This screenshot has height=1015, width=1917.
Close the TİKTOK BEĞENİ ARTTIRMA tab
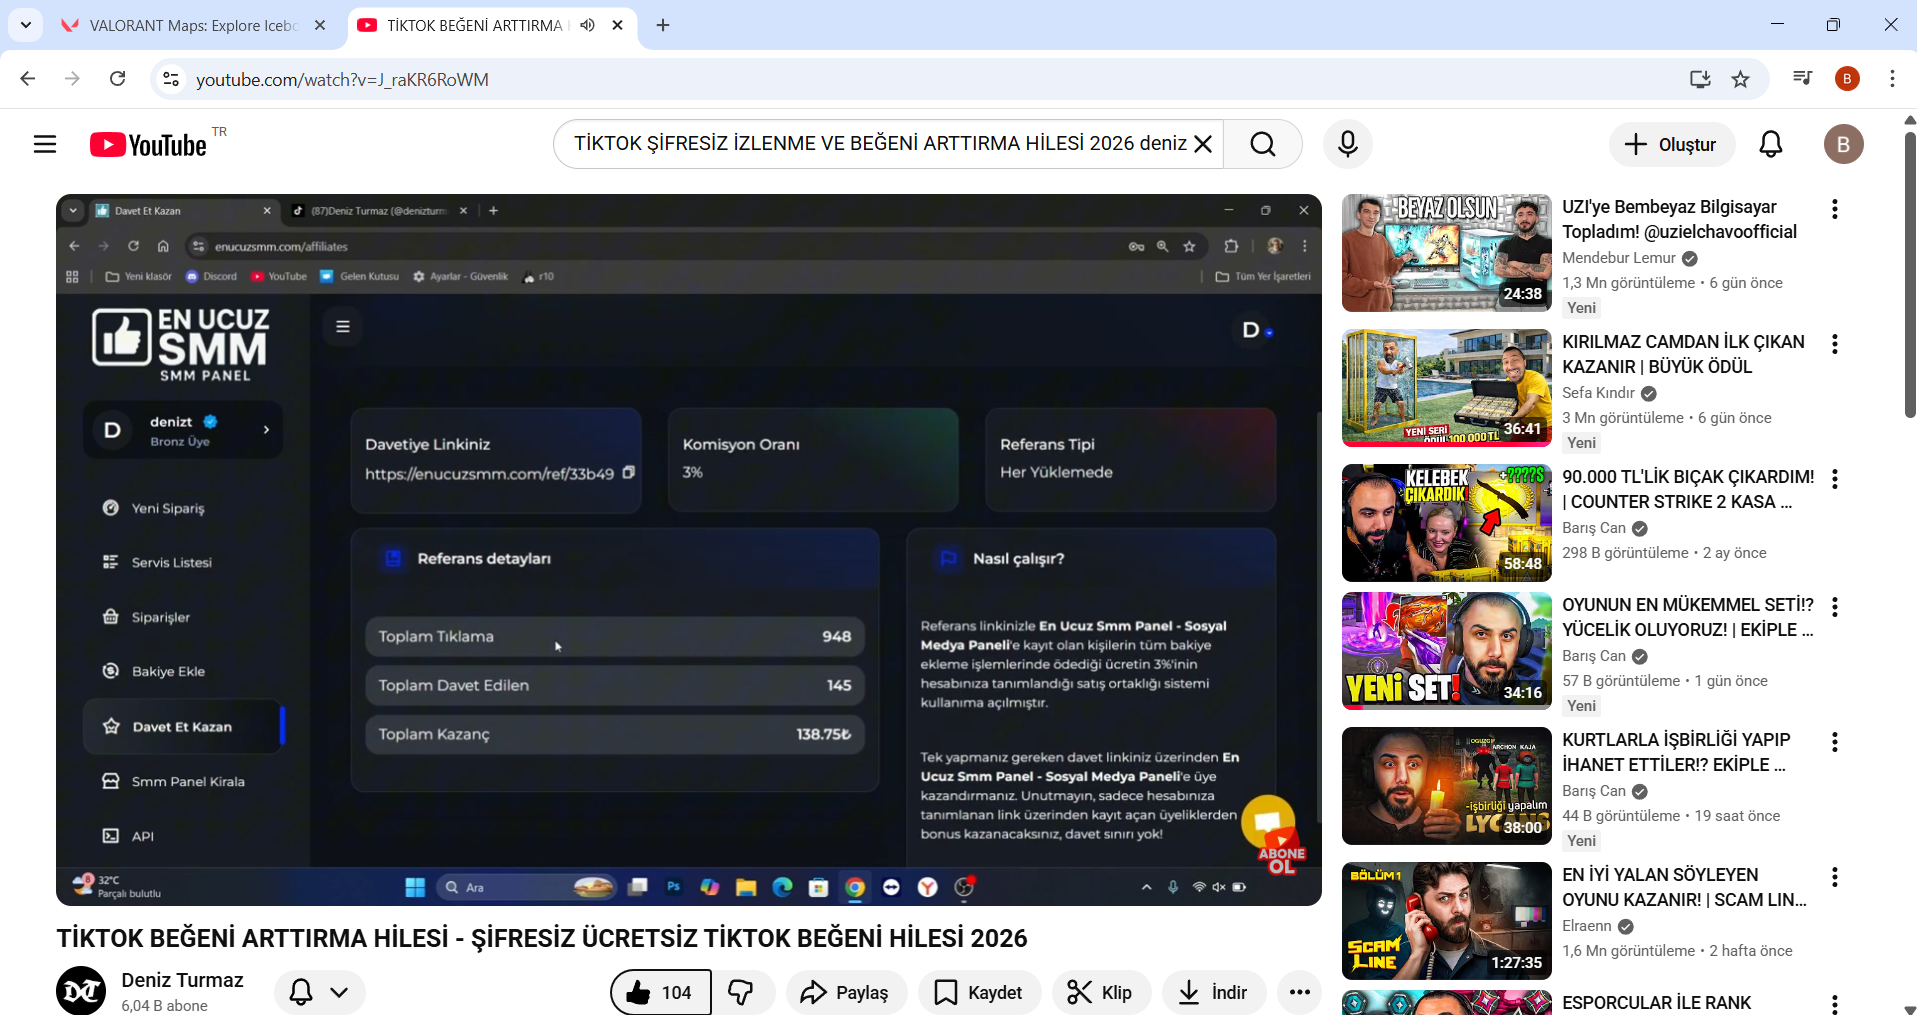coord(618,25)
